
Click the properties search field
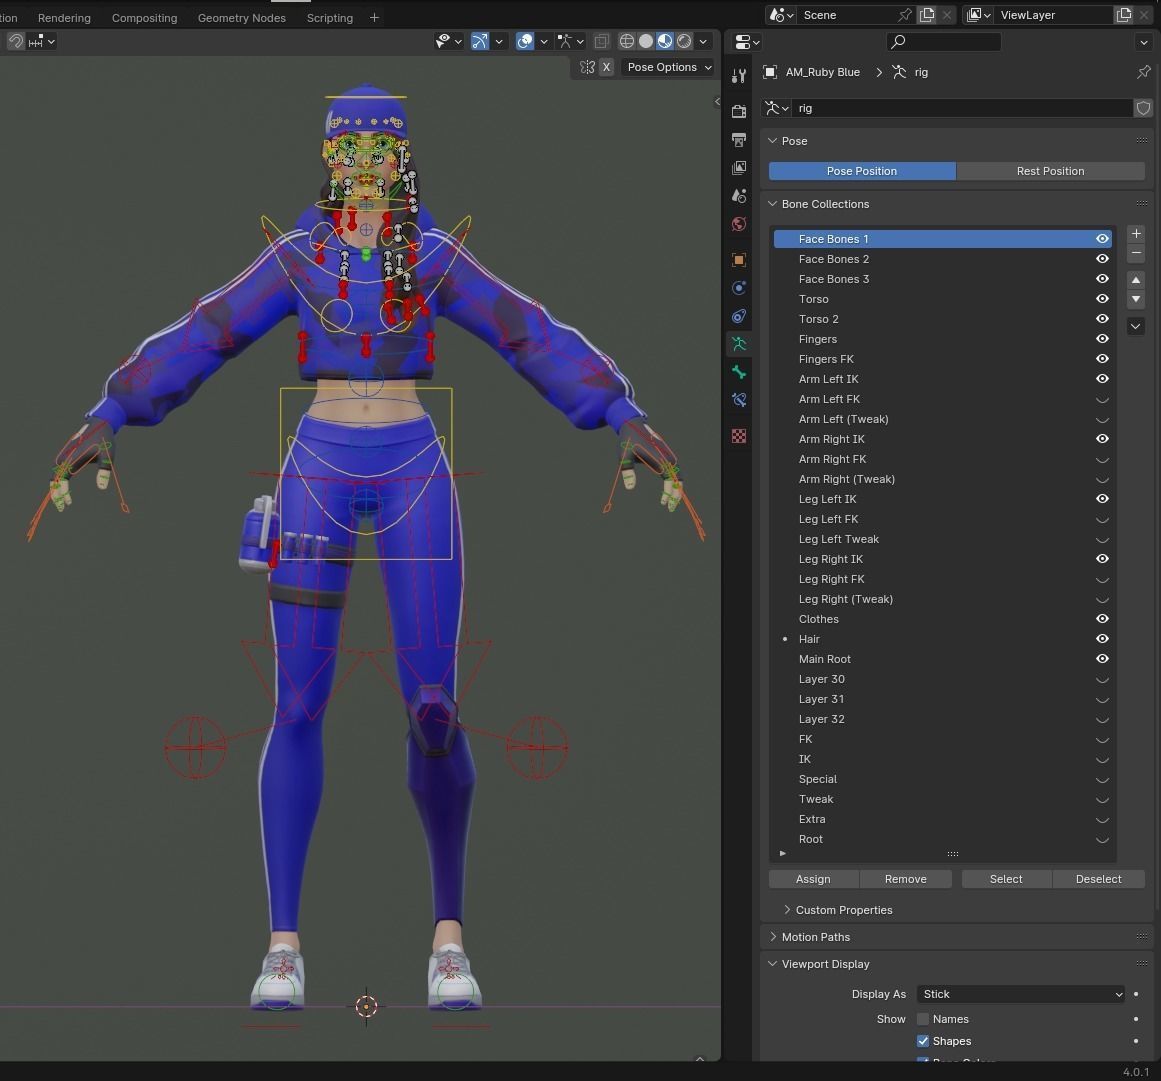943,41
